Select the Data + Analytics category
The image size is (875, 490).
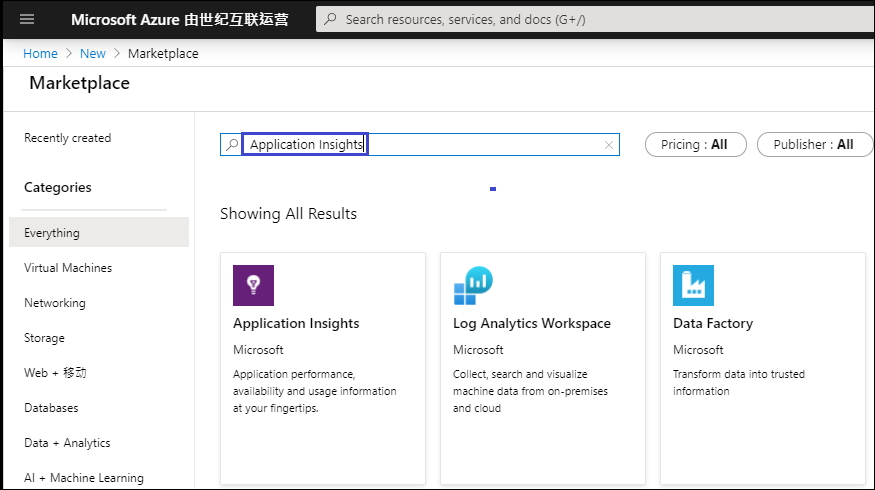[67, 443]
